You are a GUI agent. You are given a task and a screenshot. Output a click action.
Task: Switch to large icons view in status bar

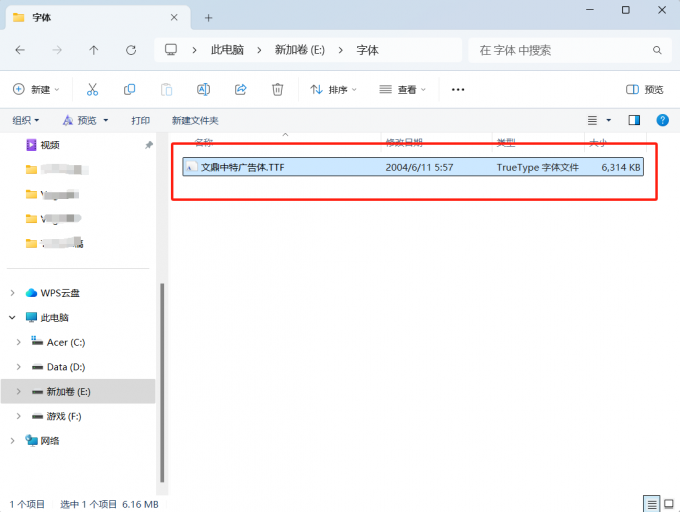click(x=669, y=504)
